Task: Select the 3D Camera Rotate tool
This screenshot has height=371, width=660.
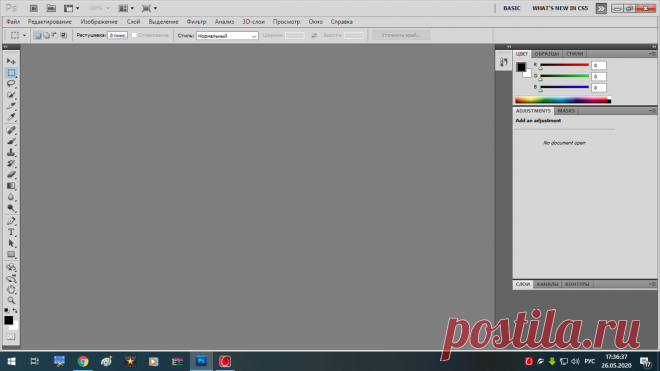Action: click(x=11, y=278)
